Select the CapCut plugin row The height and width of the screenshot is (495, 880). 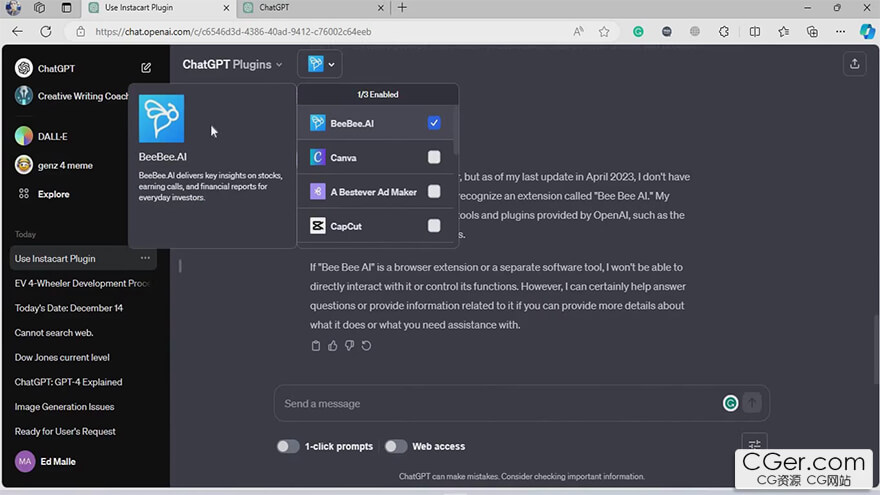(x=375, y=226)
